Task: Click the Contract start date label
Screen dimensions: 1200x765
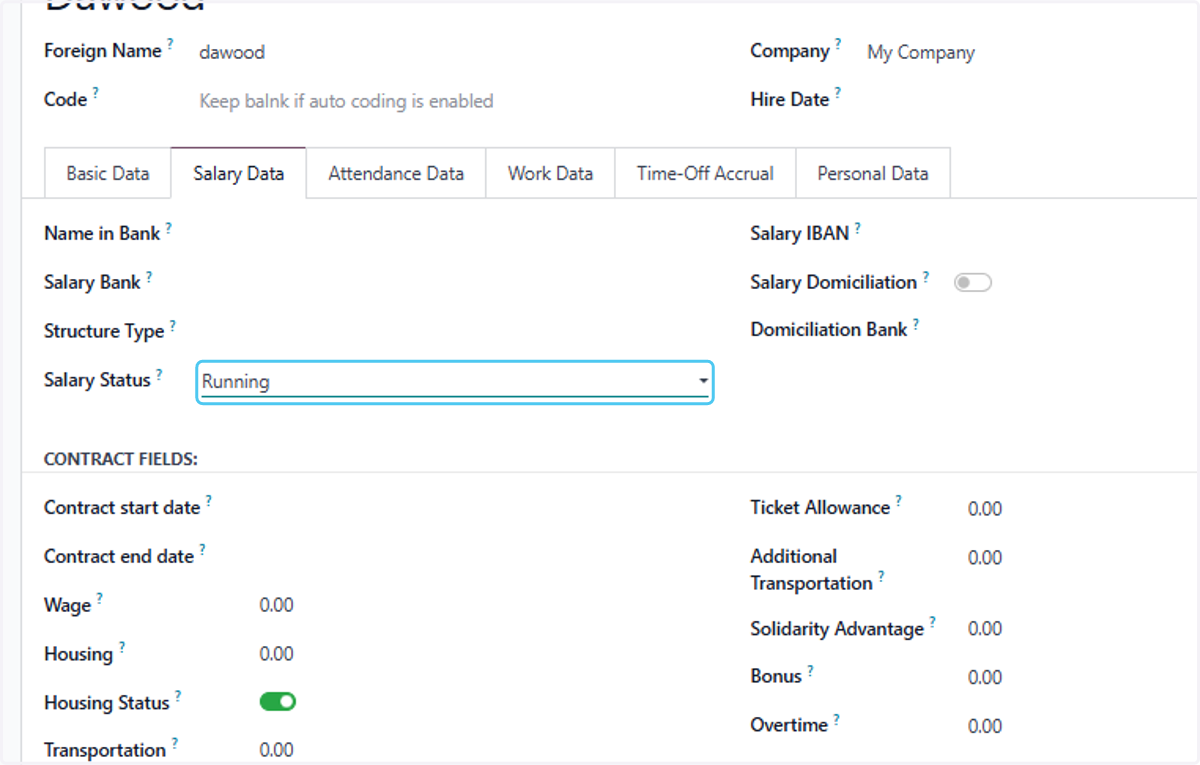Action: 122,508
